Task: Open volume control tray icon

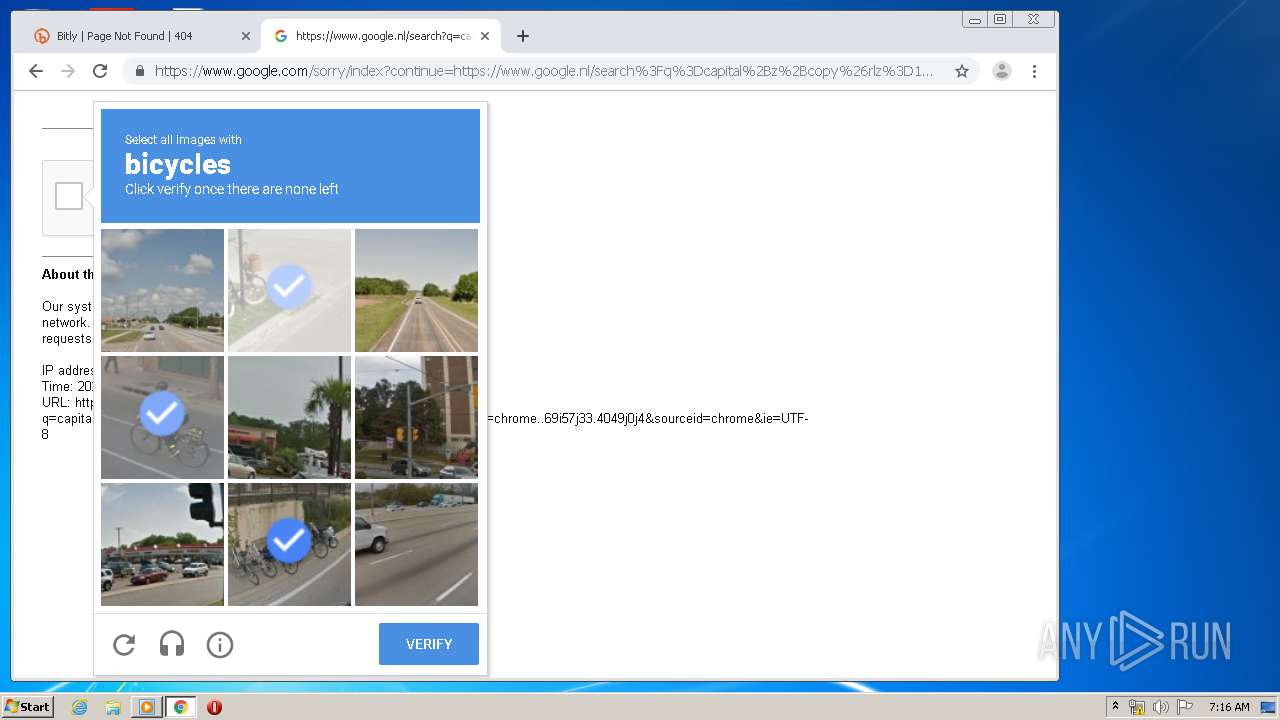Action: click(1160, 707)
